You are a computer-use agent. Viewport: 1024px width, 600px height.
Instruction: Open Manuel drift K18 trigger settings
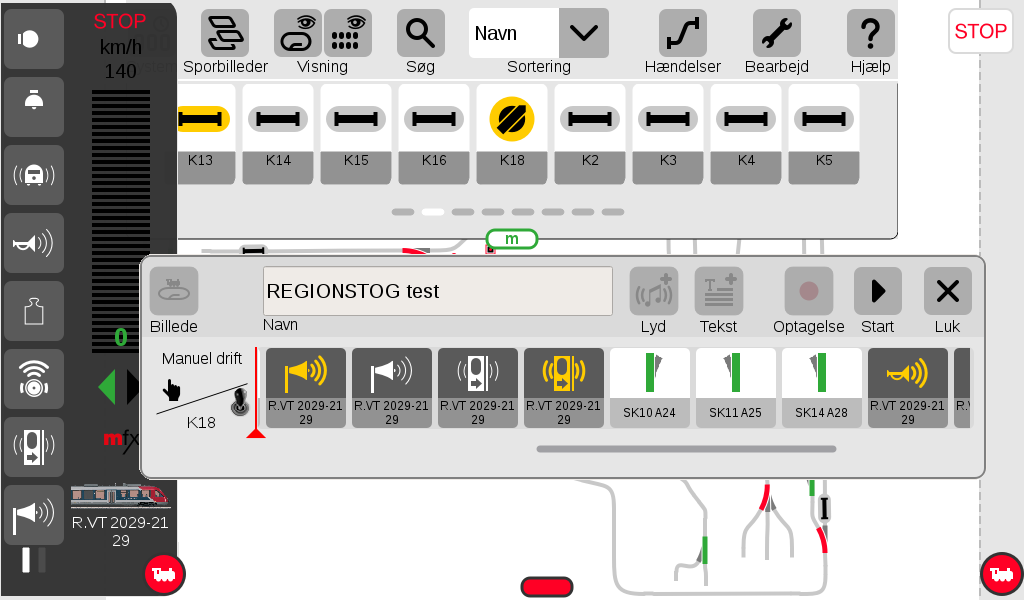201,390
